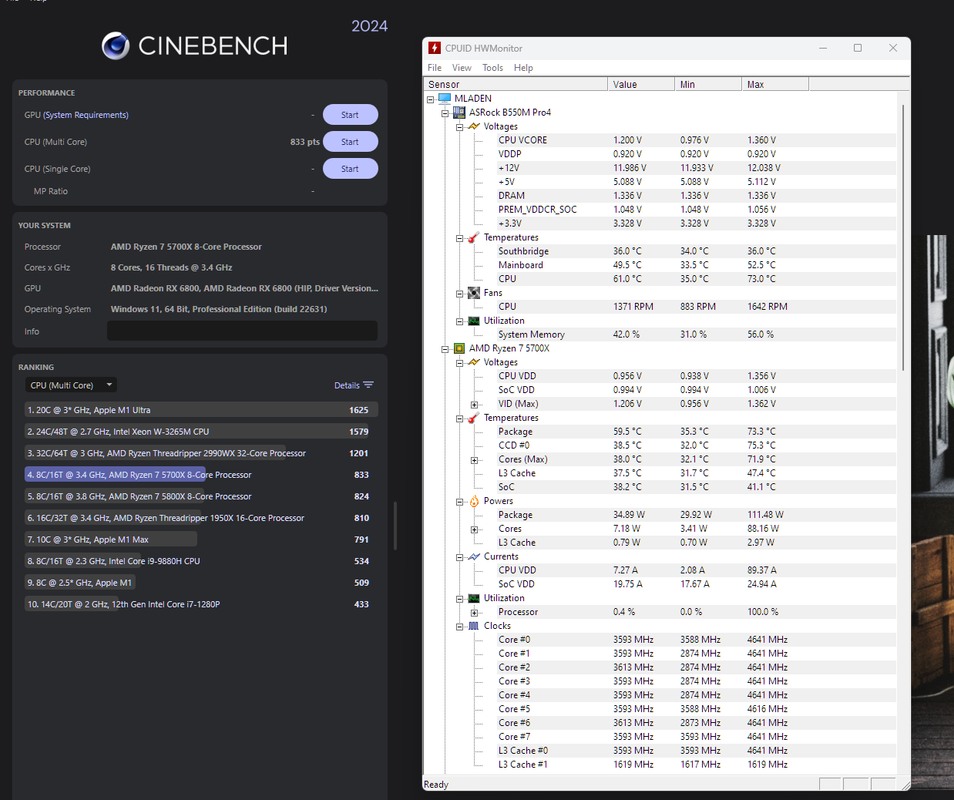Click the Ryzen Voltages lightning icon
The image size is (954, 800).
tap(473, 363)
